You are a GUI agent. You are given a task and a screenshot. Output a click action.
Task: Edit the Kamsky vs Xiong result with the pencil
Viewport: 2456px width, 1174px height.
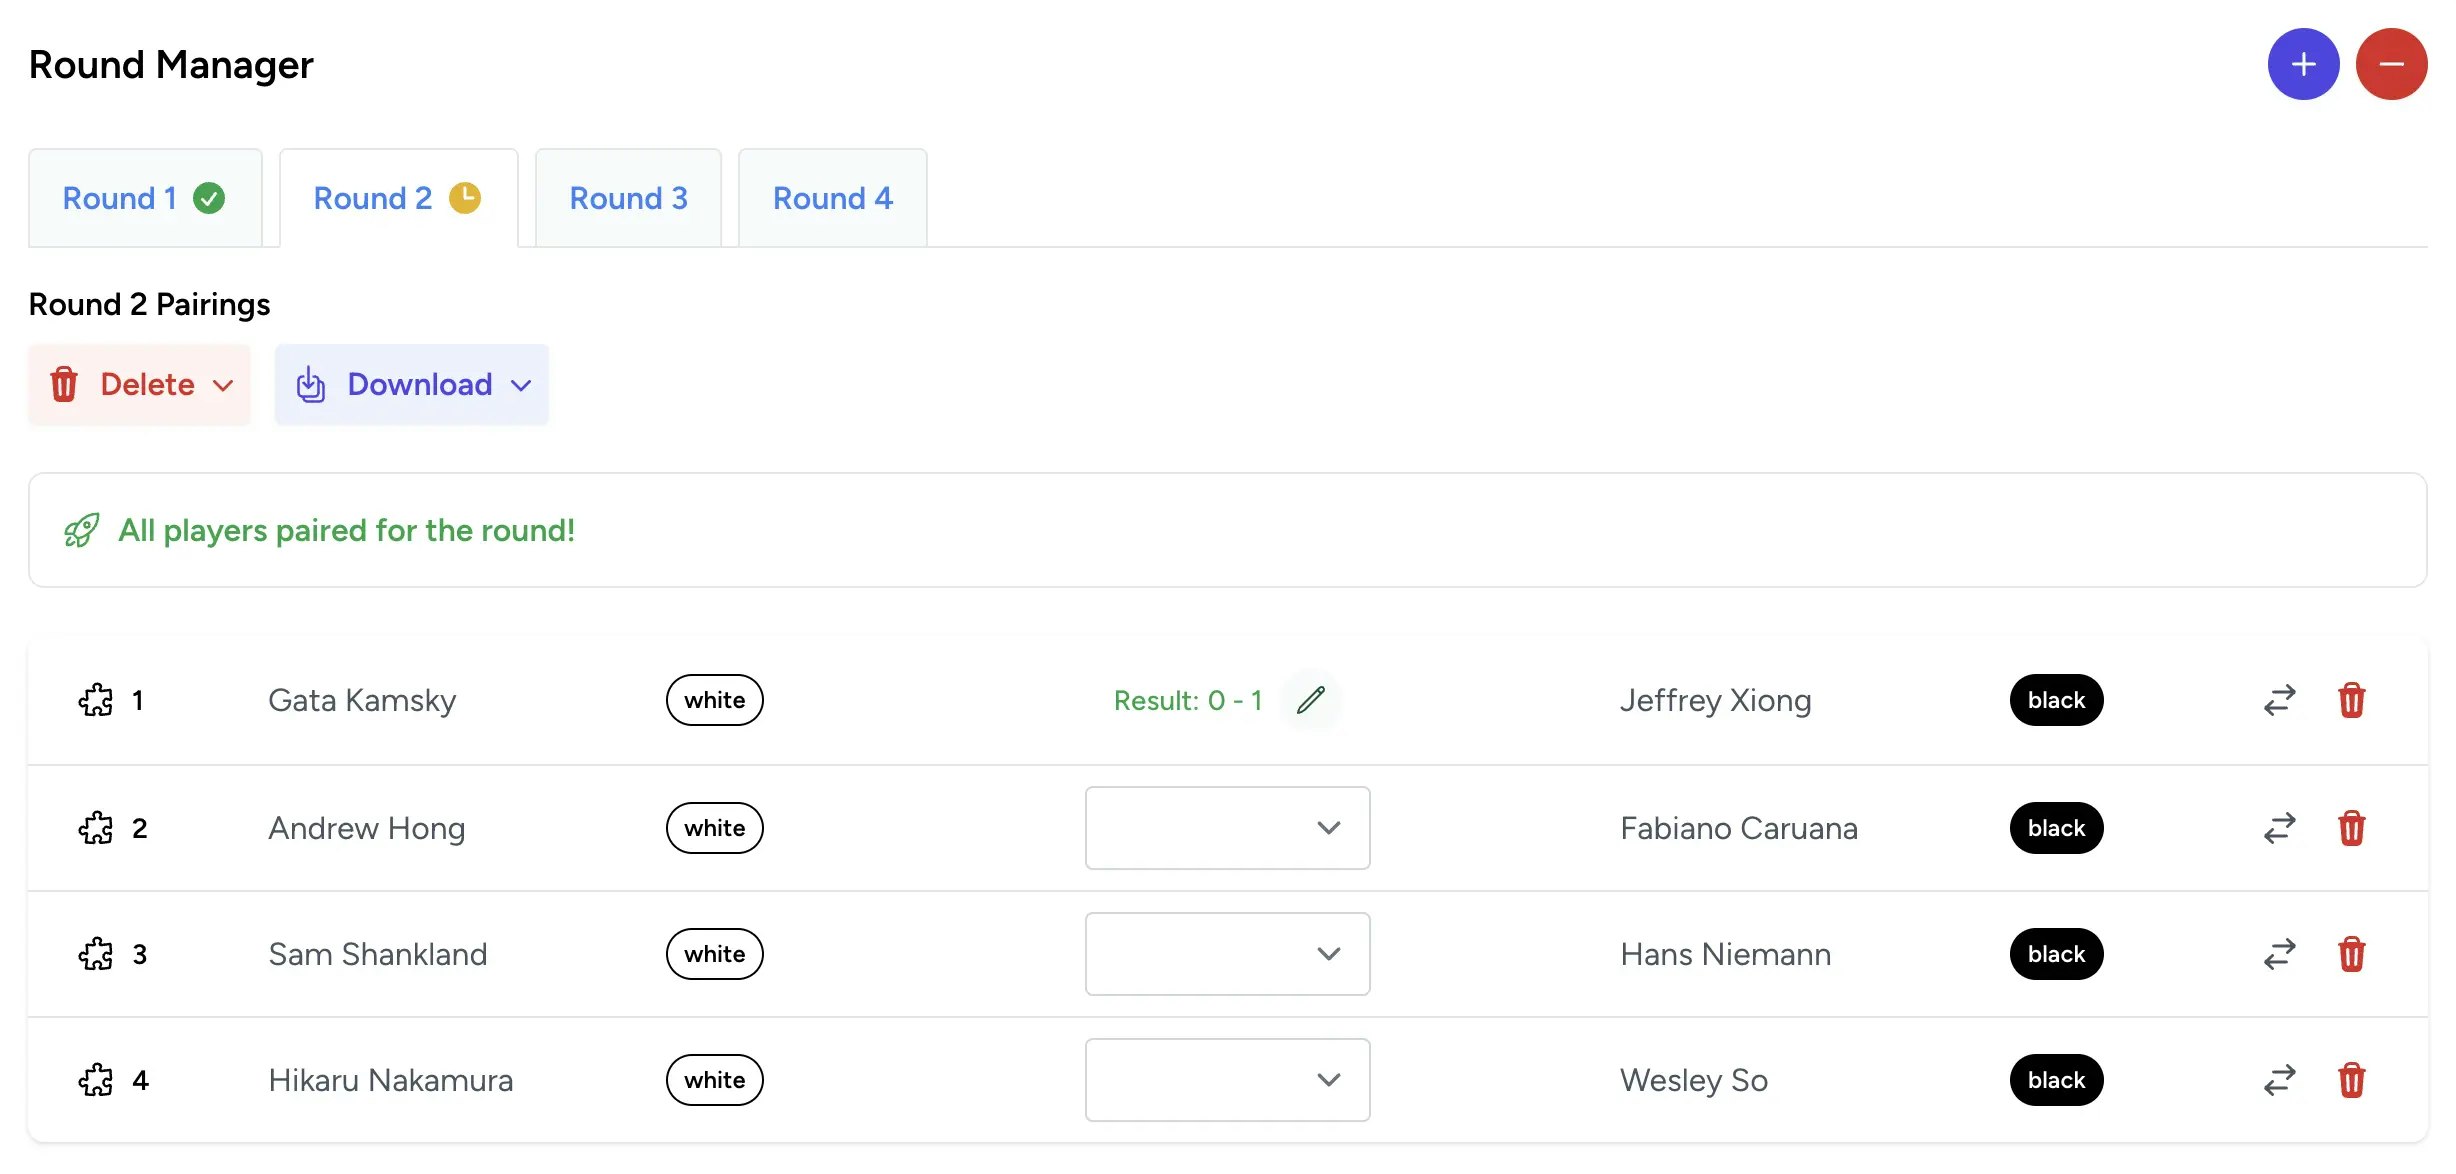coord(1310,700)
